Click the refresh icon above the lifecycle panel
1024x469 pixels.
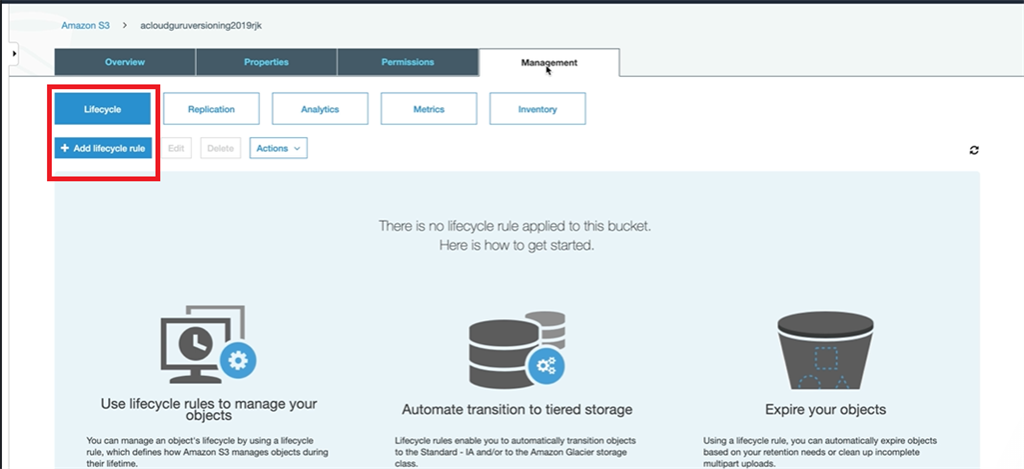point(974,150)
